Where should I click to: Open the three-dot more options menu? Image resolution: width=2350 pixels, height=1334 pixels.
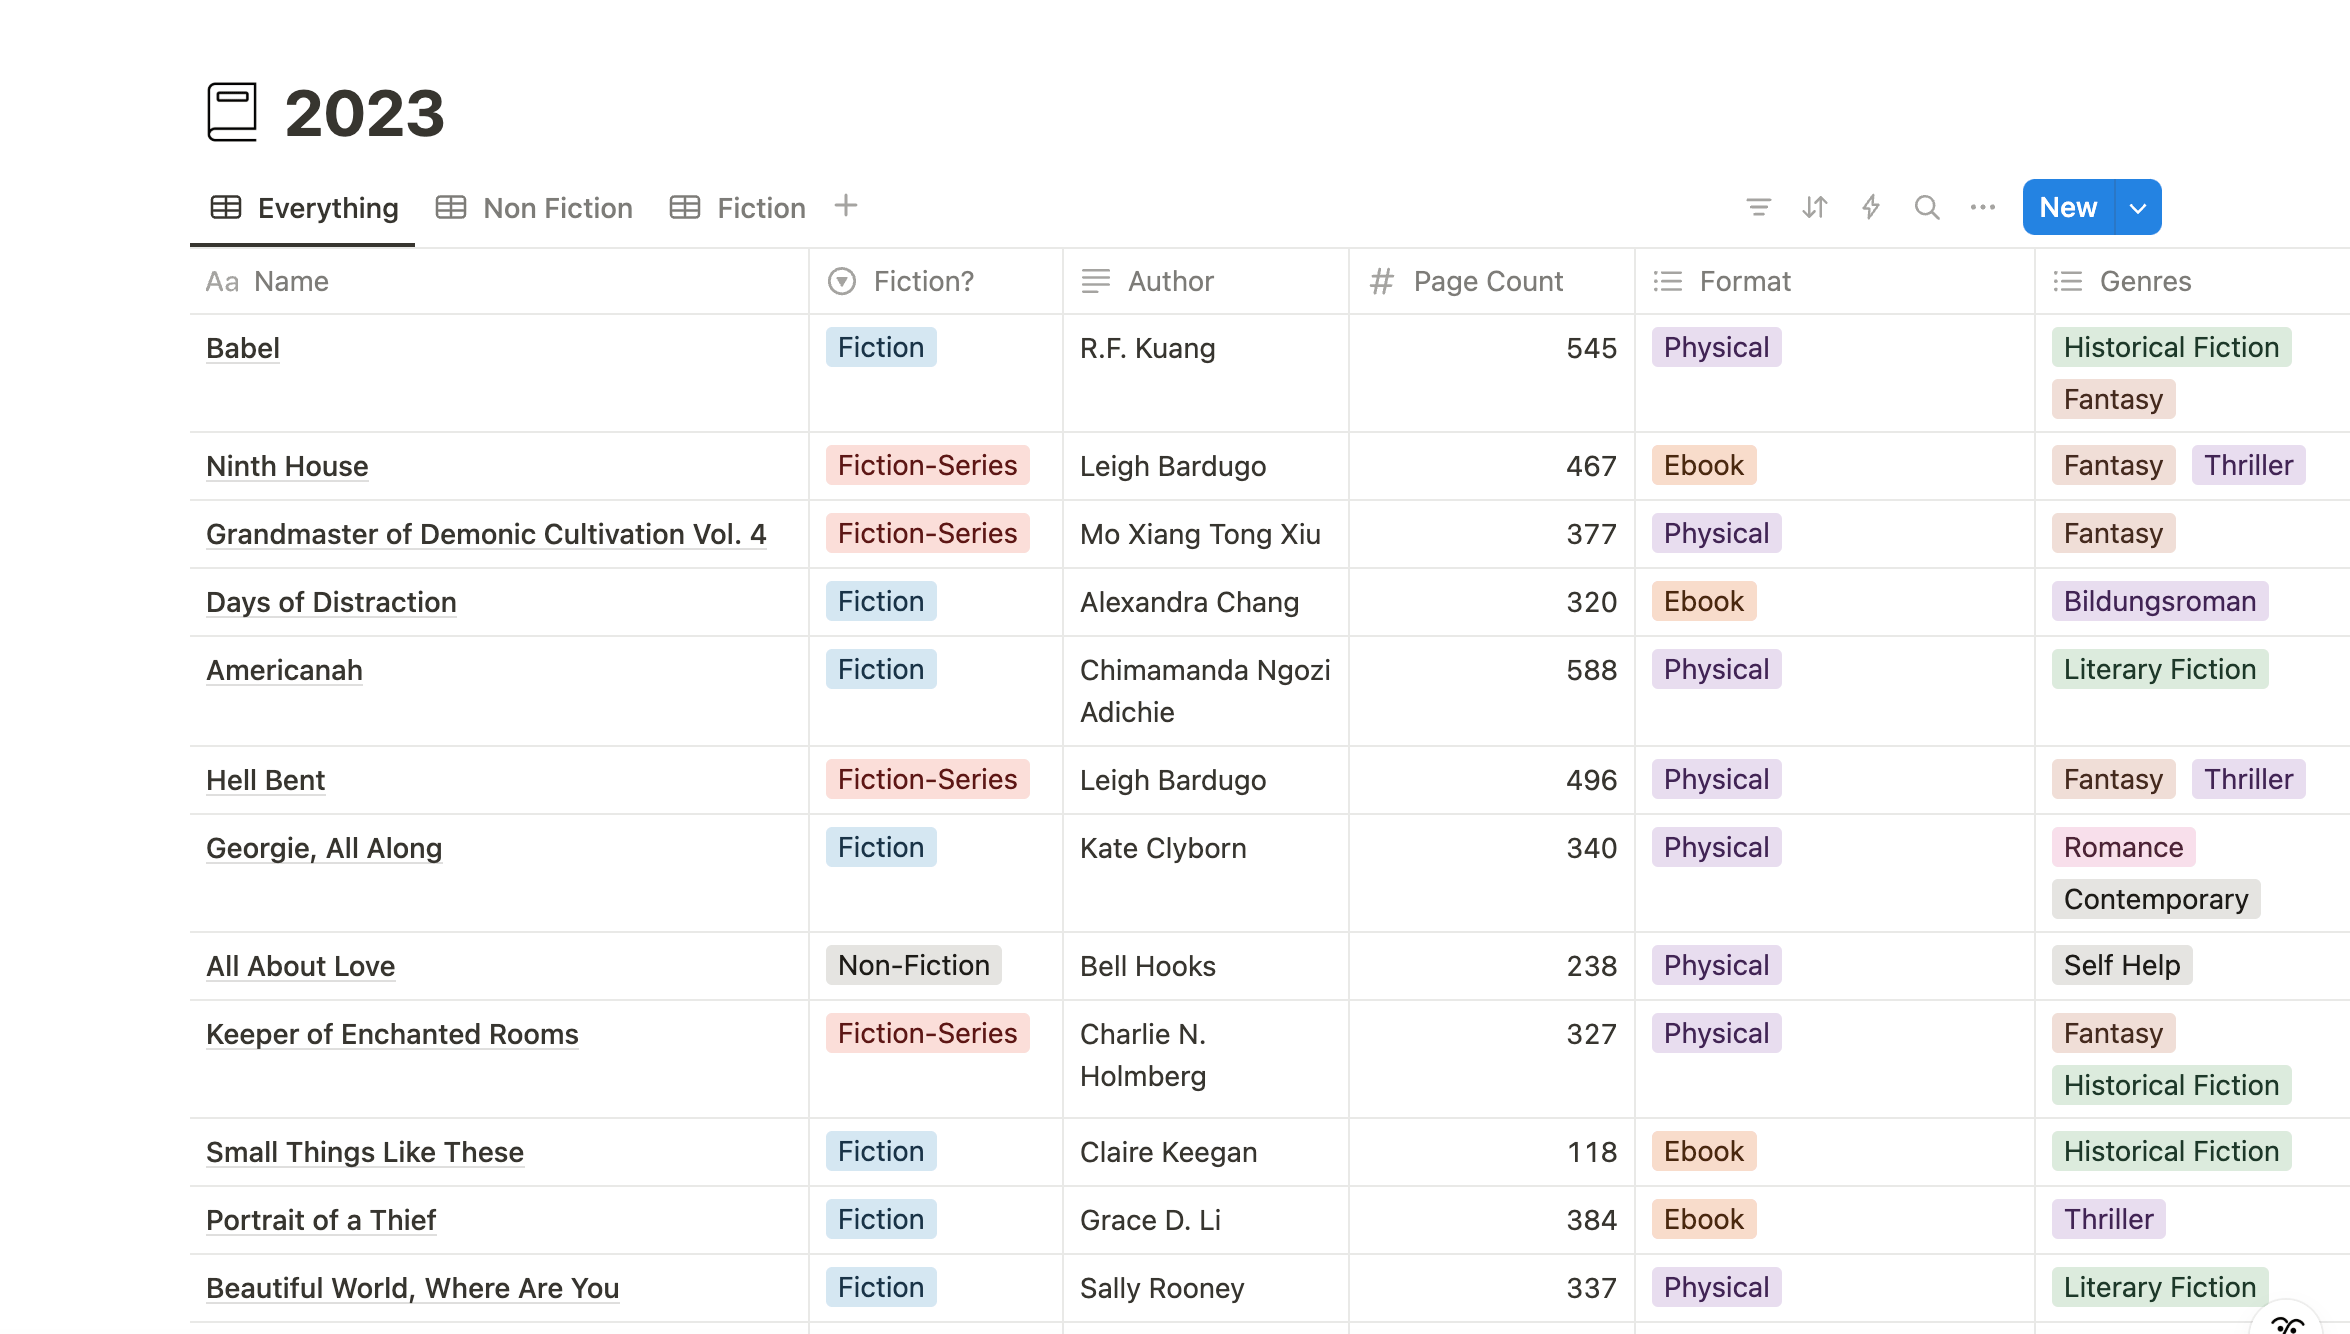point(1982,207)
